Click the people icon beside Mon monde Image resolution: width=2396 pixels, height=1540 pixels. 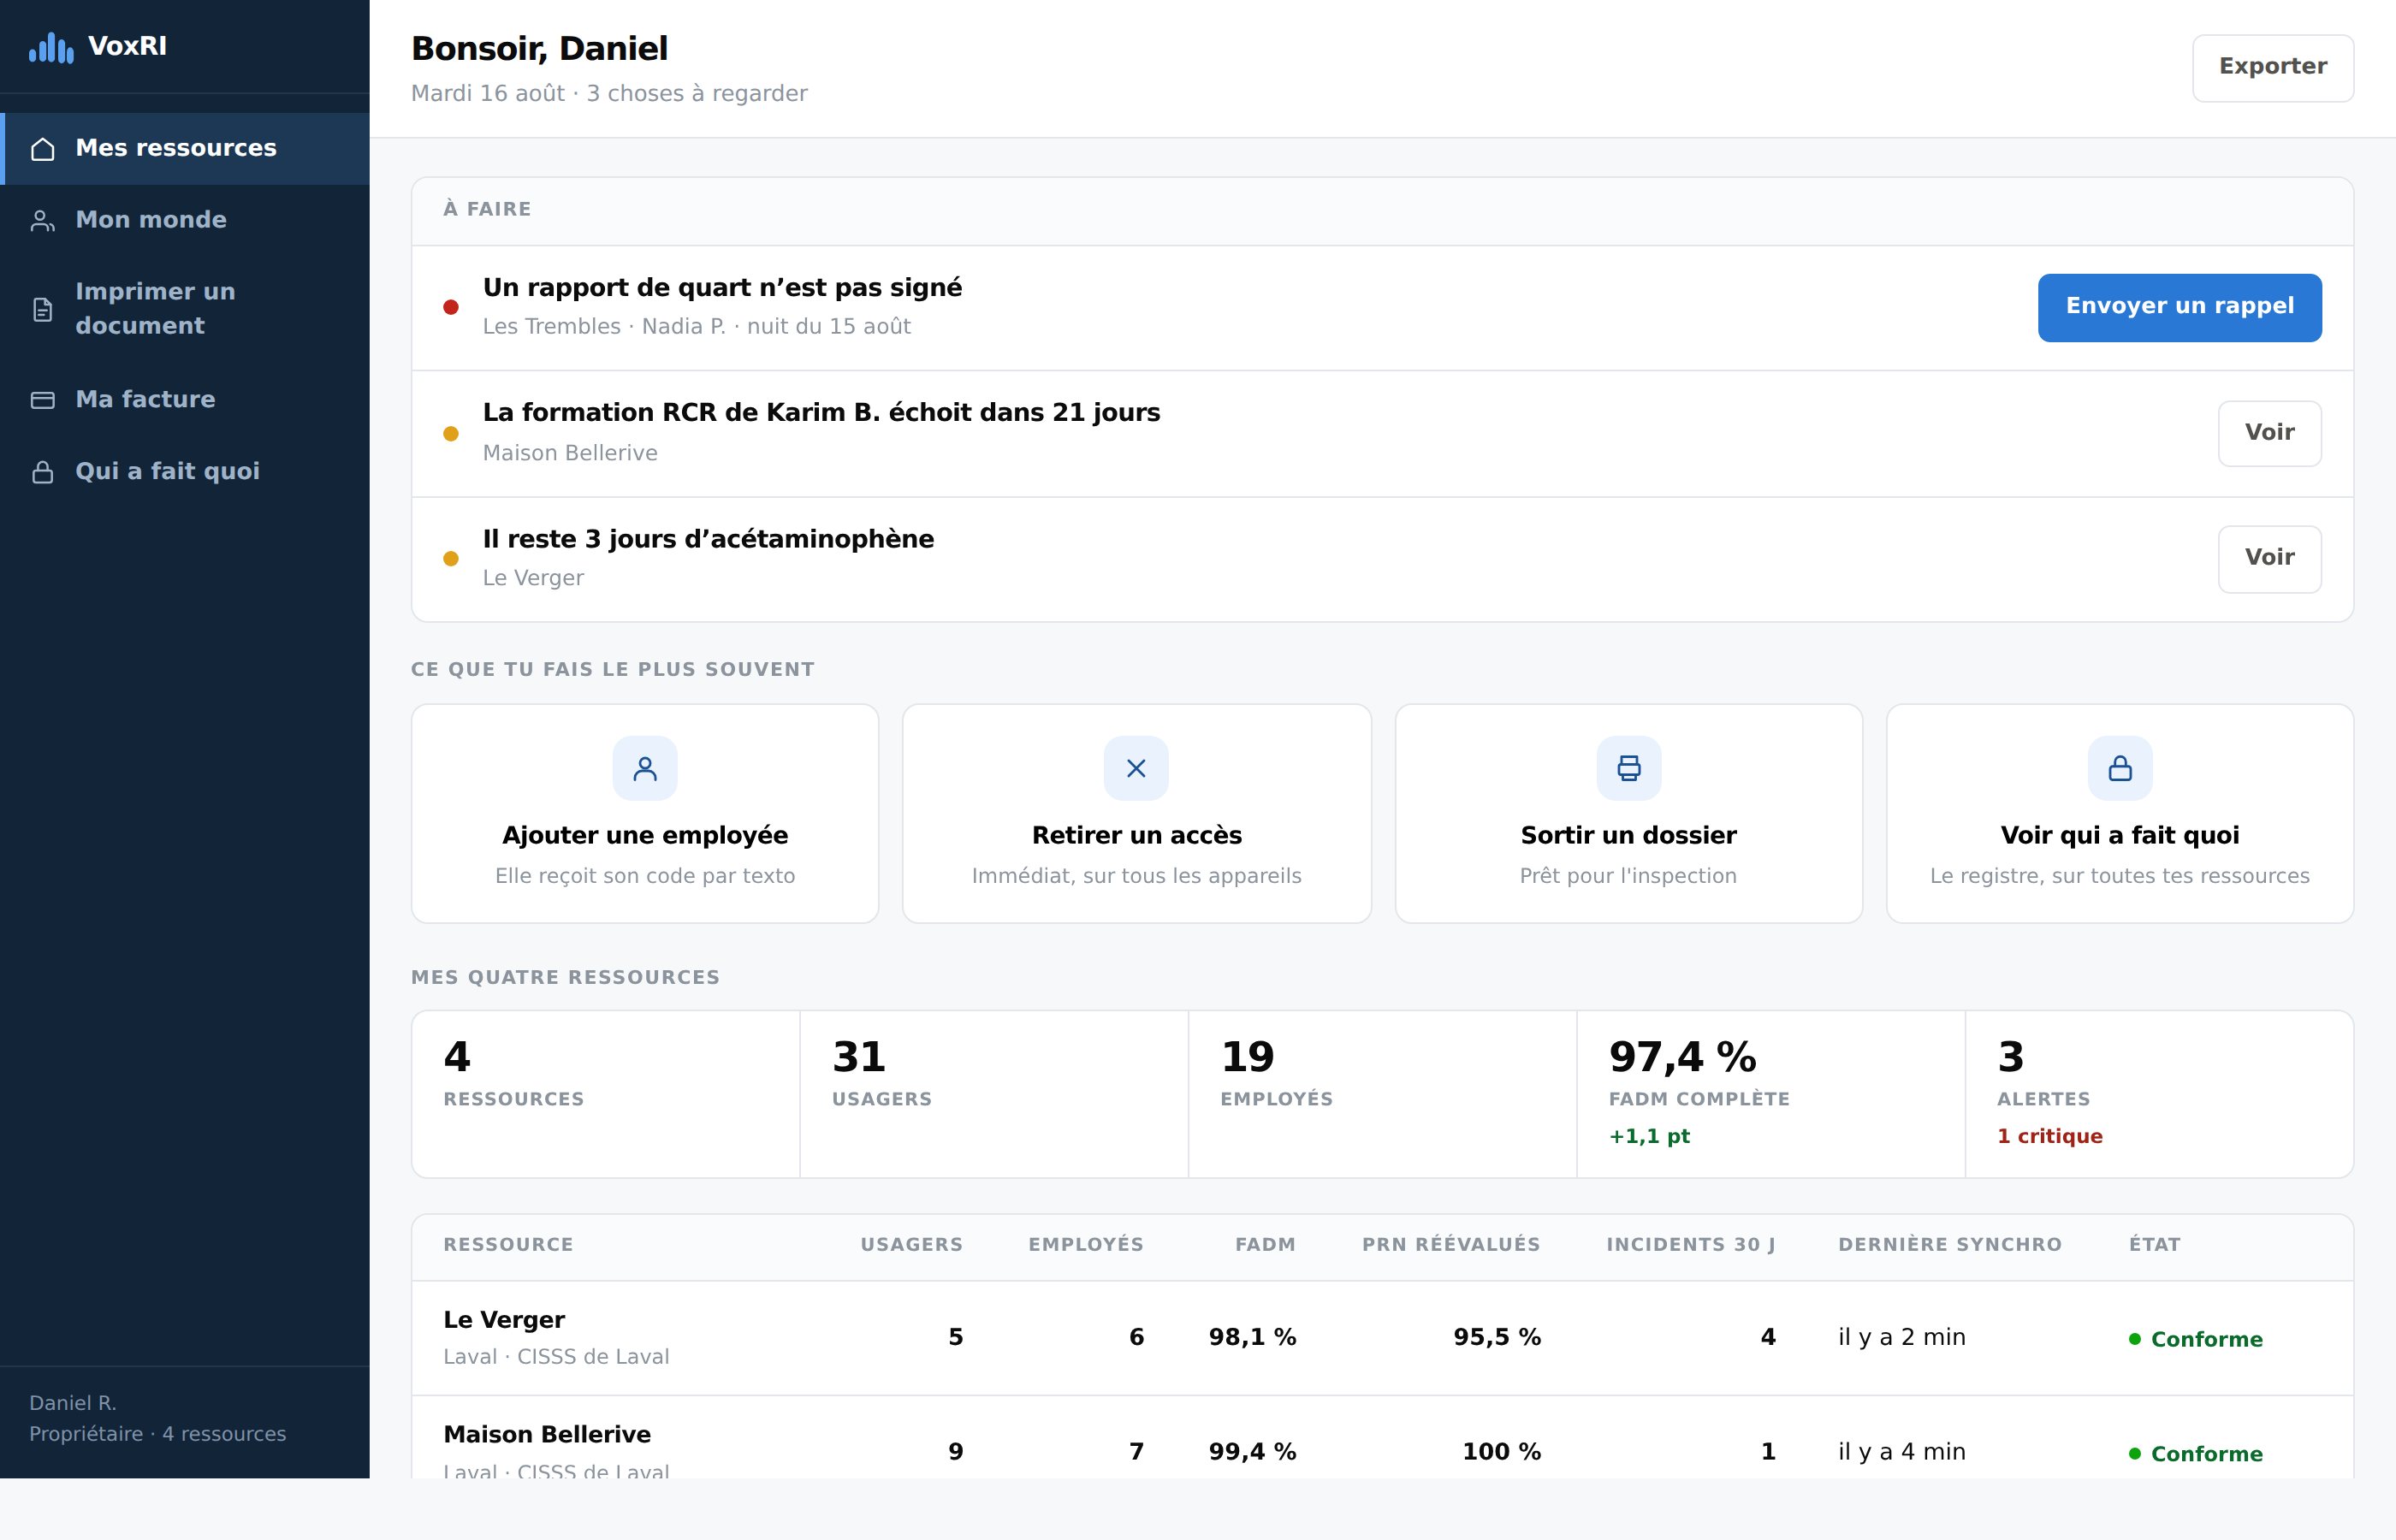click(43, 221)
